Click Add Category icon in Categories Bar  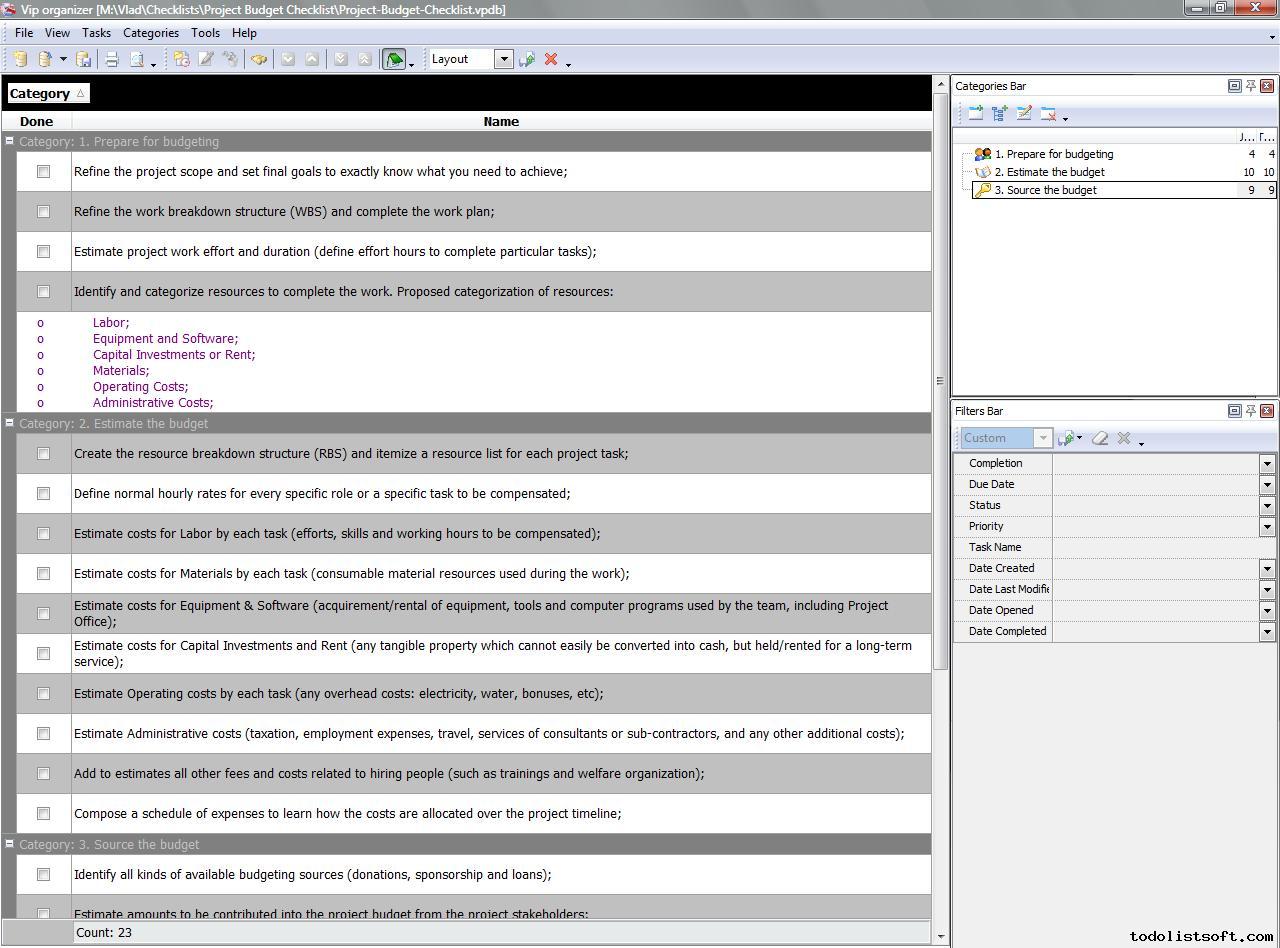pos(976,114)
